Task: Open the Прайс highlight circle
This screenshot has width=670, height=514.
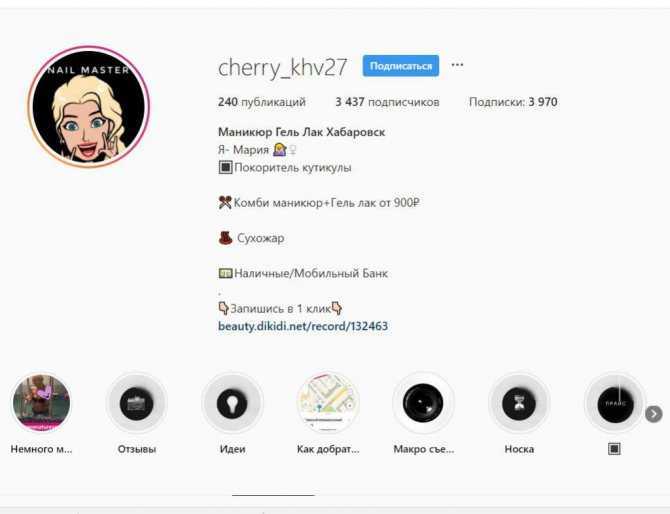Action: (x=614, y=403)
